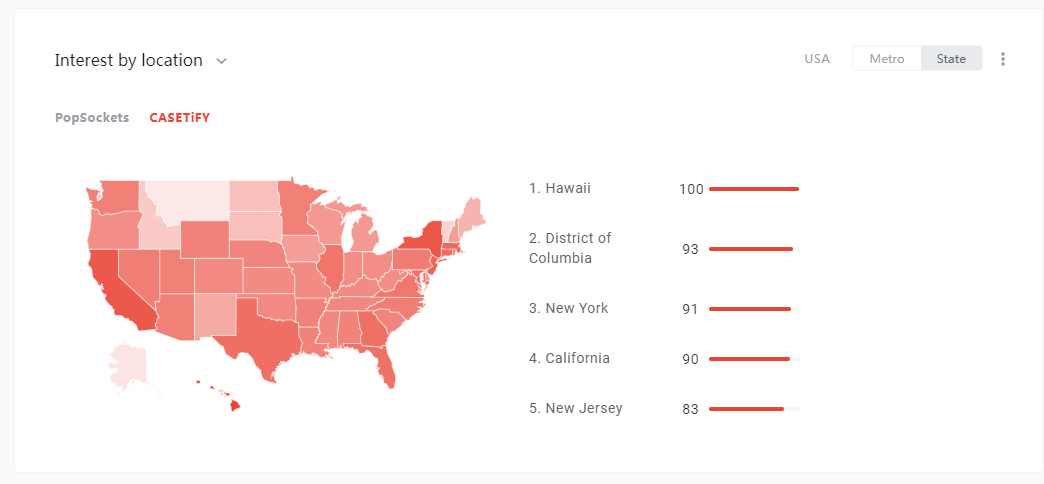Viewport: 1044px width, 484px height.
Task: Switch to the PopSockets tab
Action: pyautogui.click(x=92, y=118)
